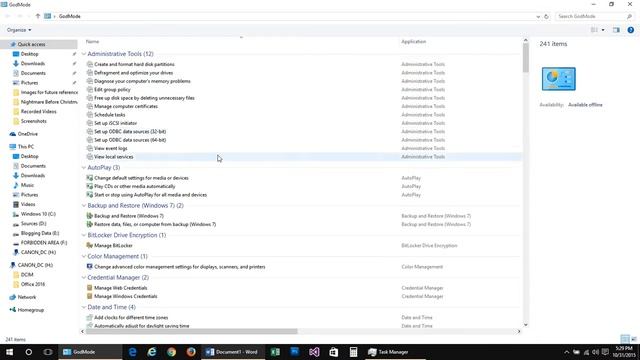The height and width of the screenshot is (360, 640).
Task: Sort by the Name column header
Action: 92,42
